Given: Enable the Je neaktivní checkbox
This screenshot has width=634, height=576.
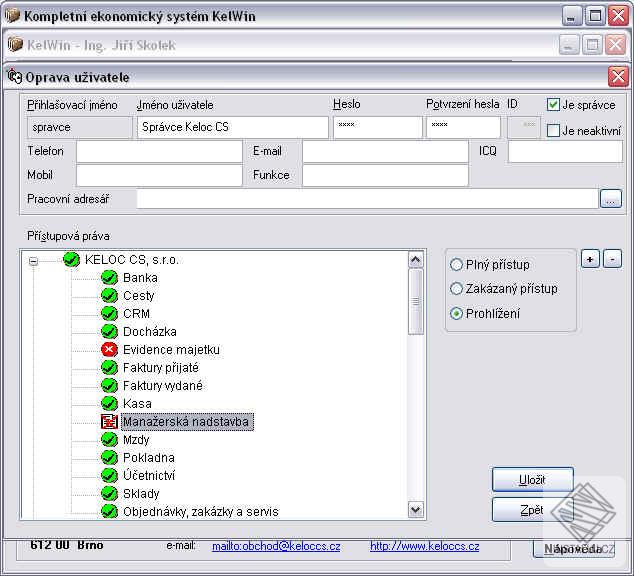Looking at the screenshot, I should pyautogui.click(x=553, y=131).
